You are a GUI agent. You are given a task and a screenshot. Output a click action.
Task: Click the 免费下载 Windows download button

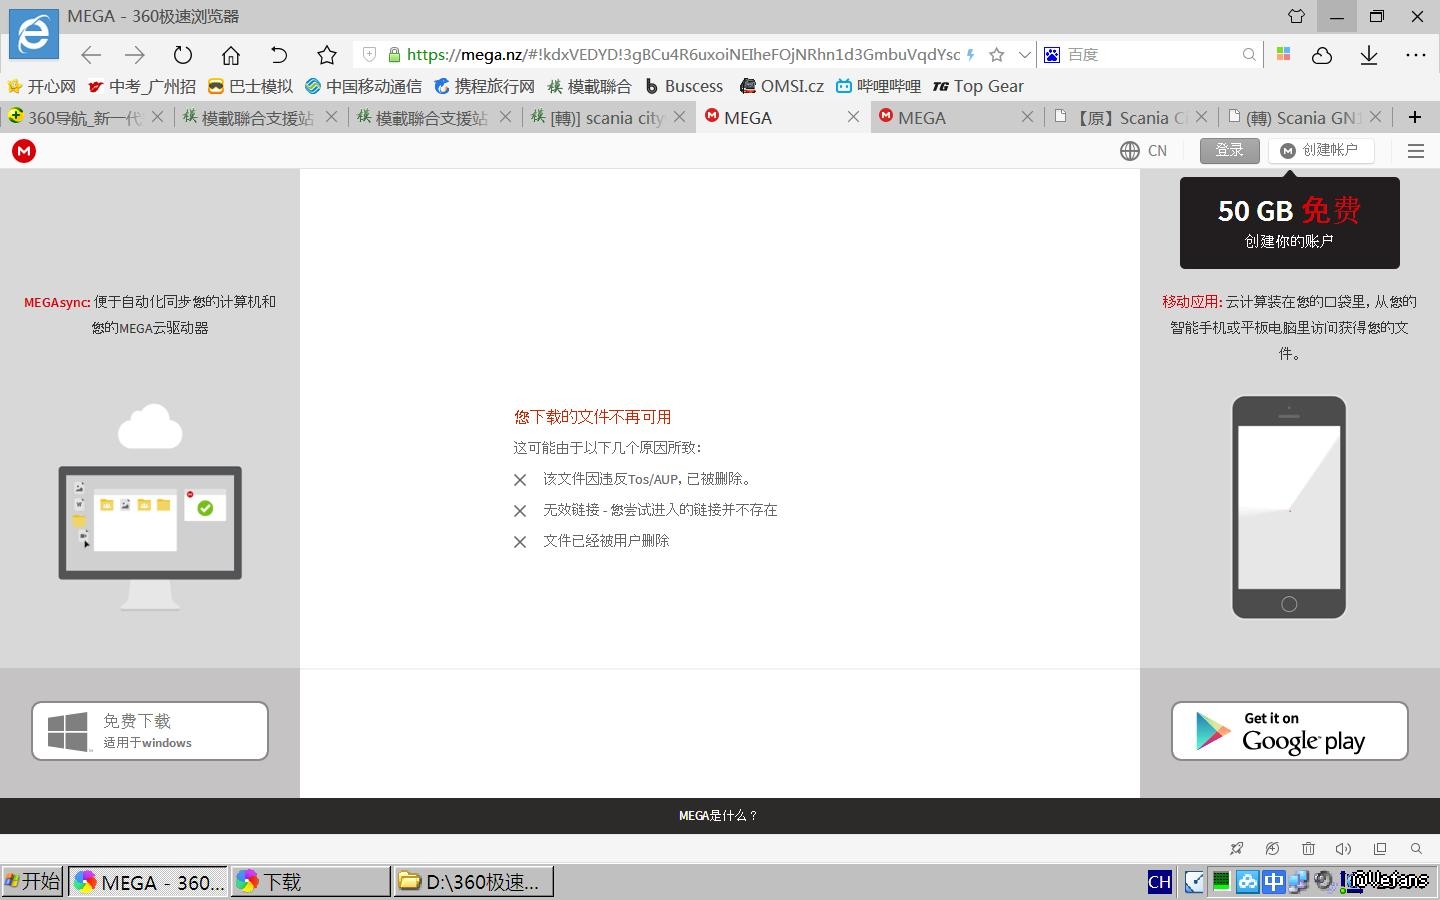click(x=150, y=731)
